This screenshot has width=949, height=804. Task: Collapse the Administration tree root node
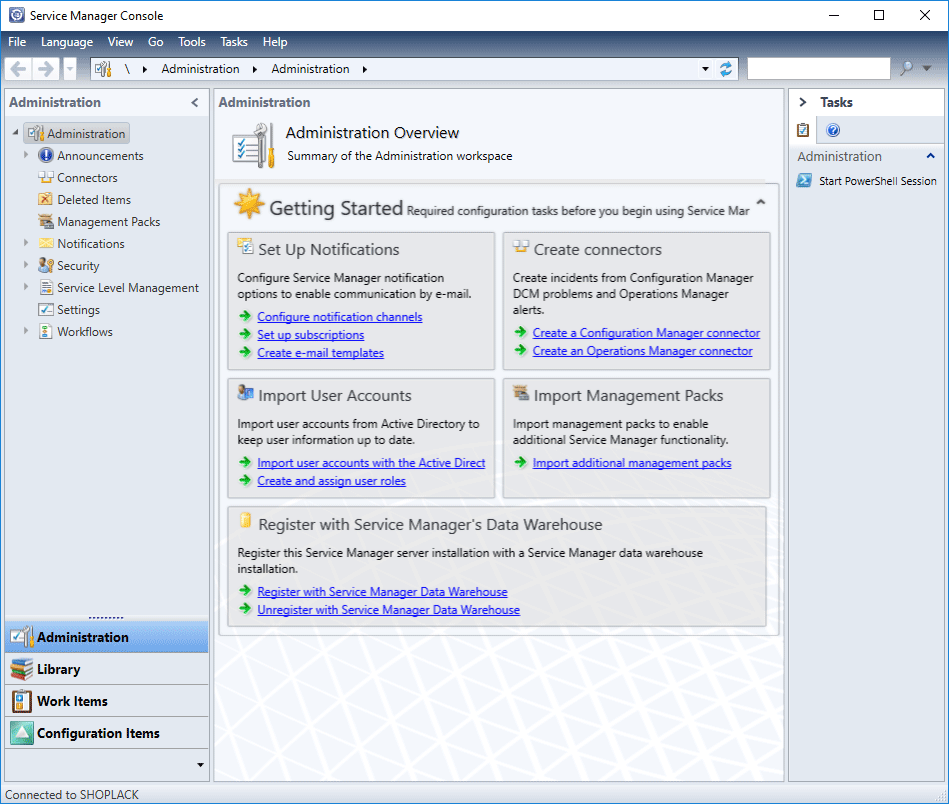[16, 133]
